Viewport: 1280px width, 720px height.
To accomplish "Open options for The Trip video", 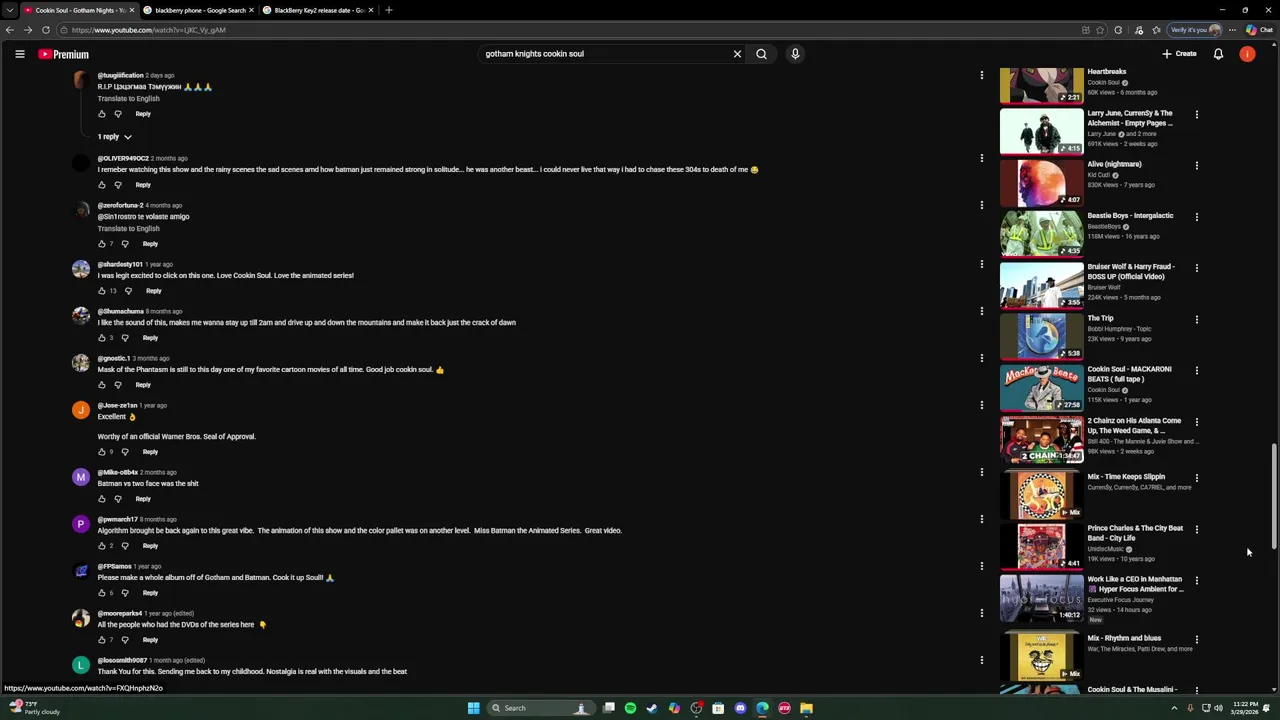I will (1196, 319).
